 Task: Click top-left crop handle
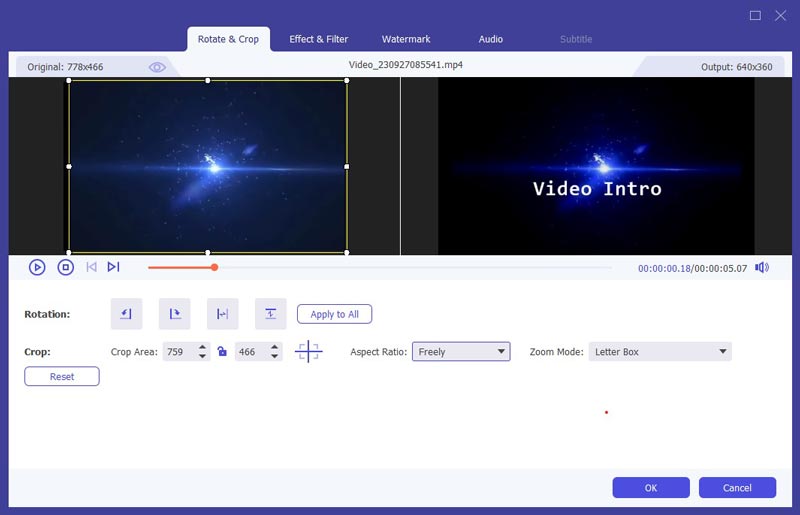tap(69, 81)
